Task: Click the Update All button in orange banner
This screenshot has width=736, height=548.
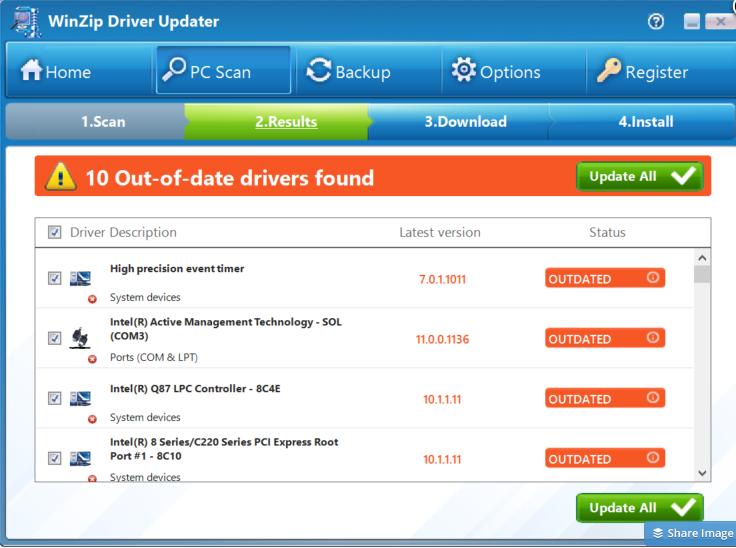Action: tap(639, 177)
